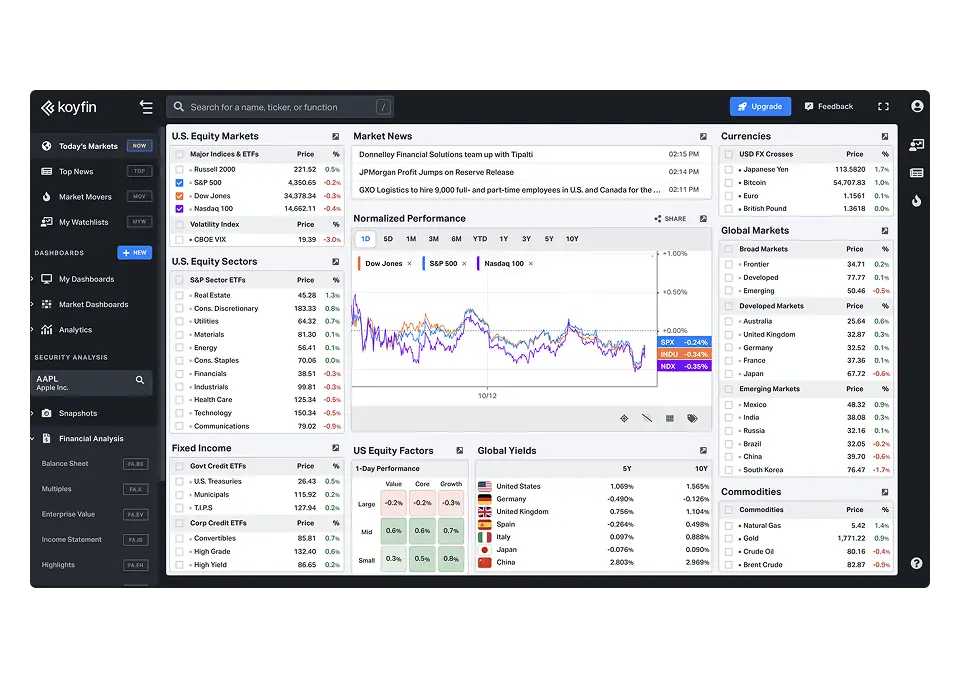Click the Upgrade button
Viewport: 960px width, 678px height.
pyautogui.click(x=760, y=107)
